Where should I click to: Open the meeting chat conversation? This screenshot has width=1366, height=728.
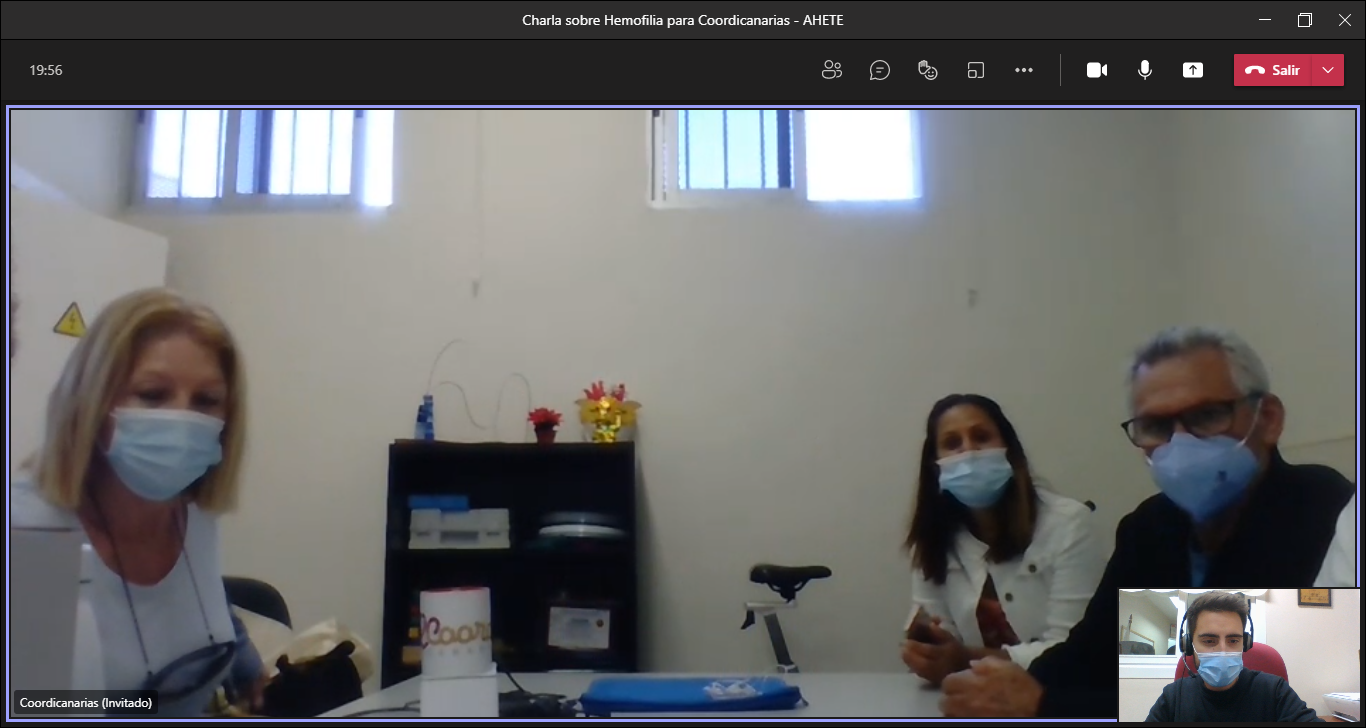click(880, 70)
